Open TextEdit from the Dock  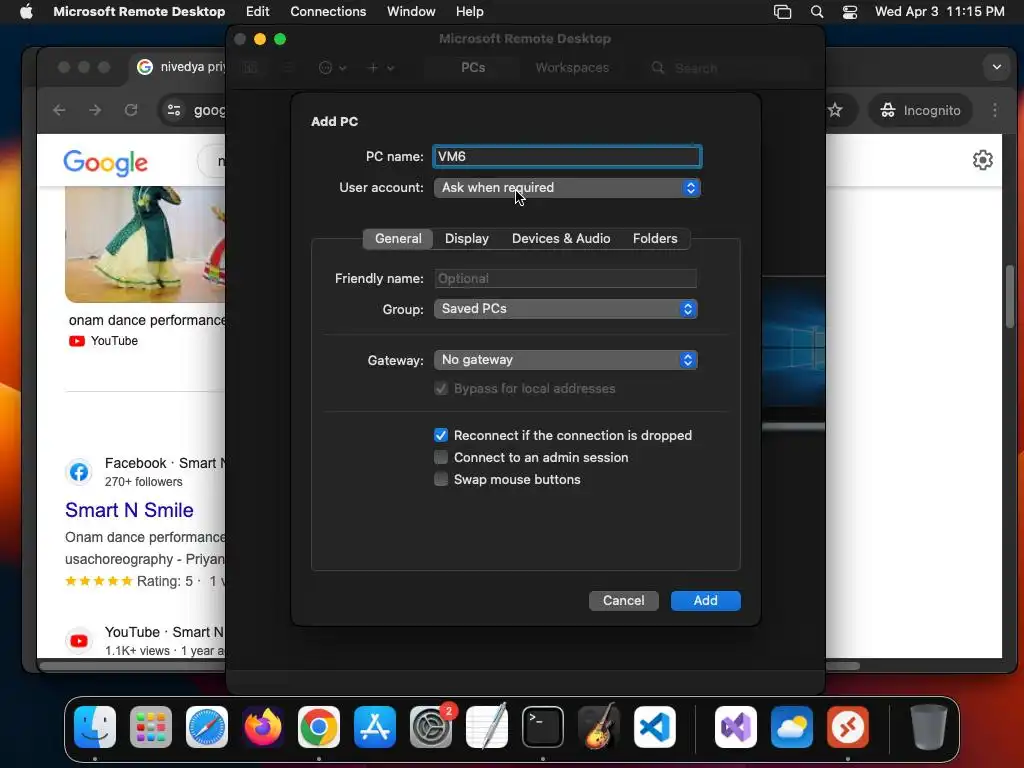pyautogui.click(x=487, y=727)
